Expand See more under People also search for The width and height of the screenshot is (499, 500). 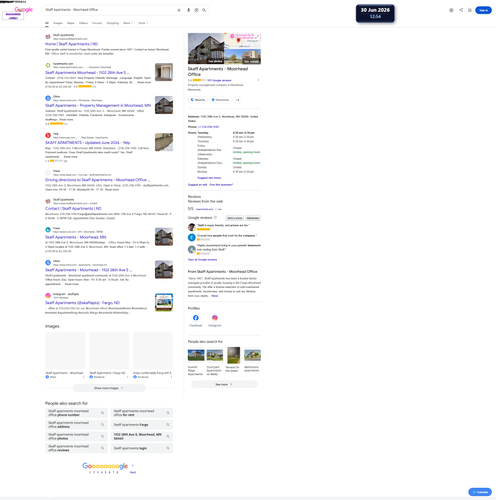click(224, 384)
